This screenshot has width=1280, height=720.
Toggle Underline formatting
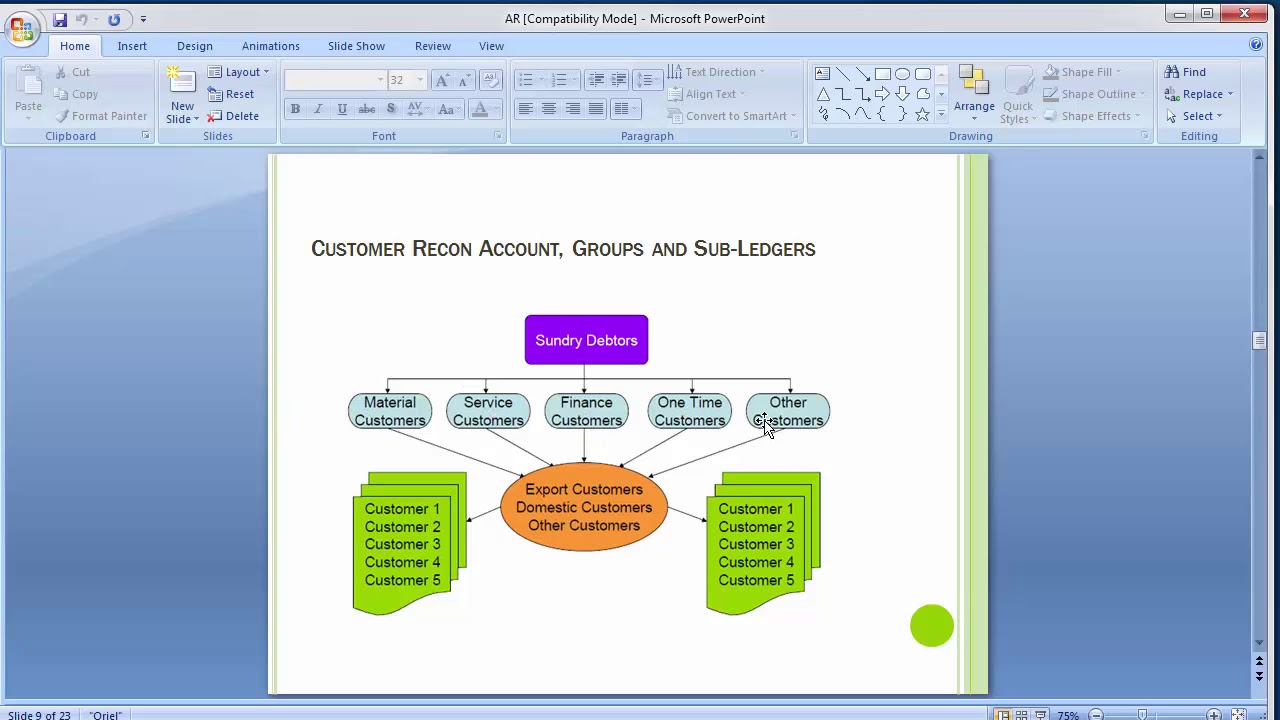coord(342,109)
